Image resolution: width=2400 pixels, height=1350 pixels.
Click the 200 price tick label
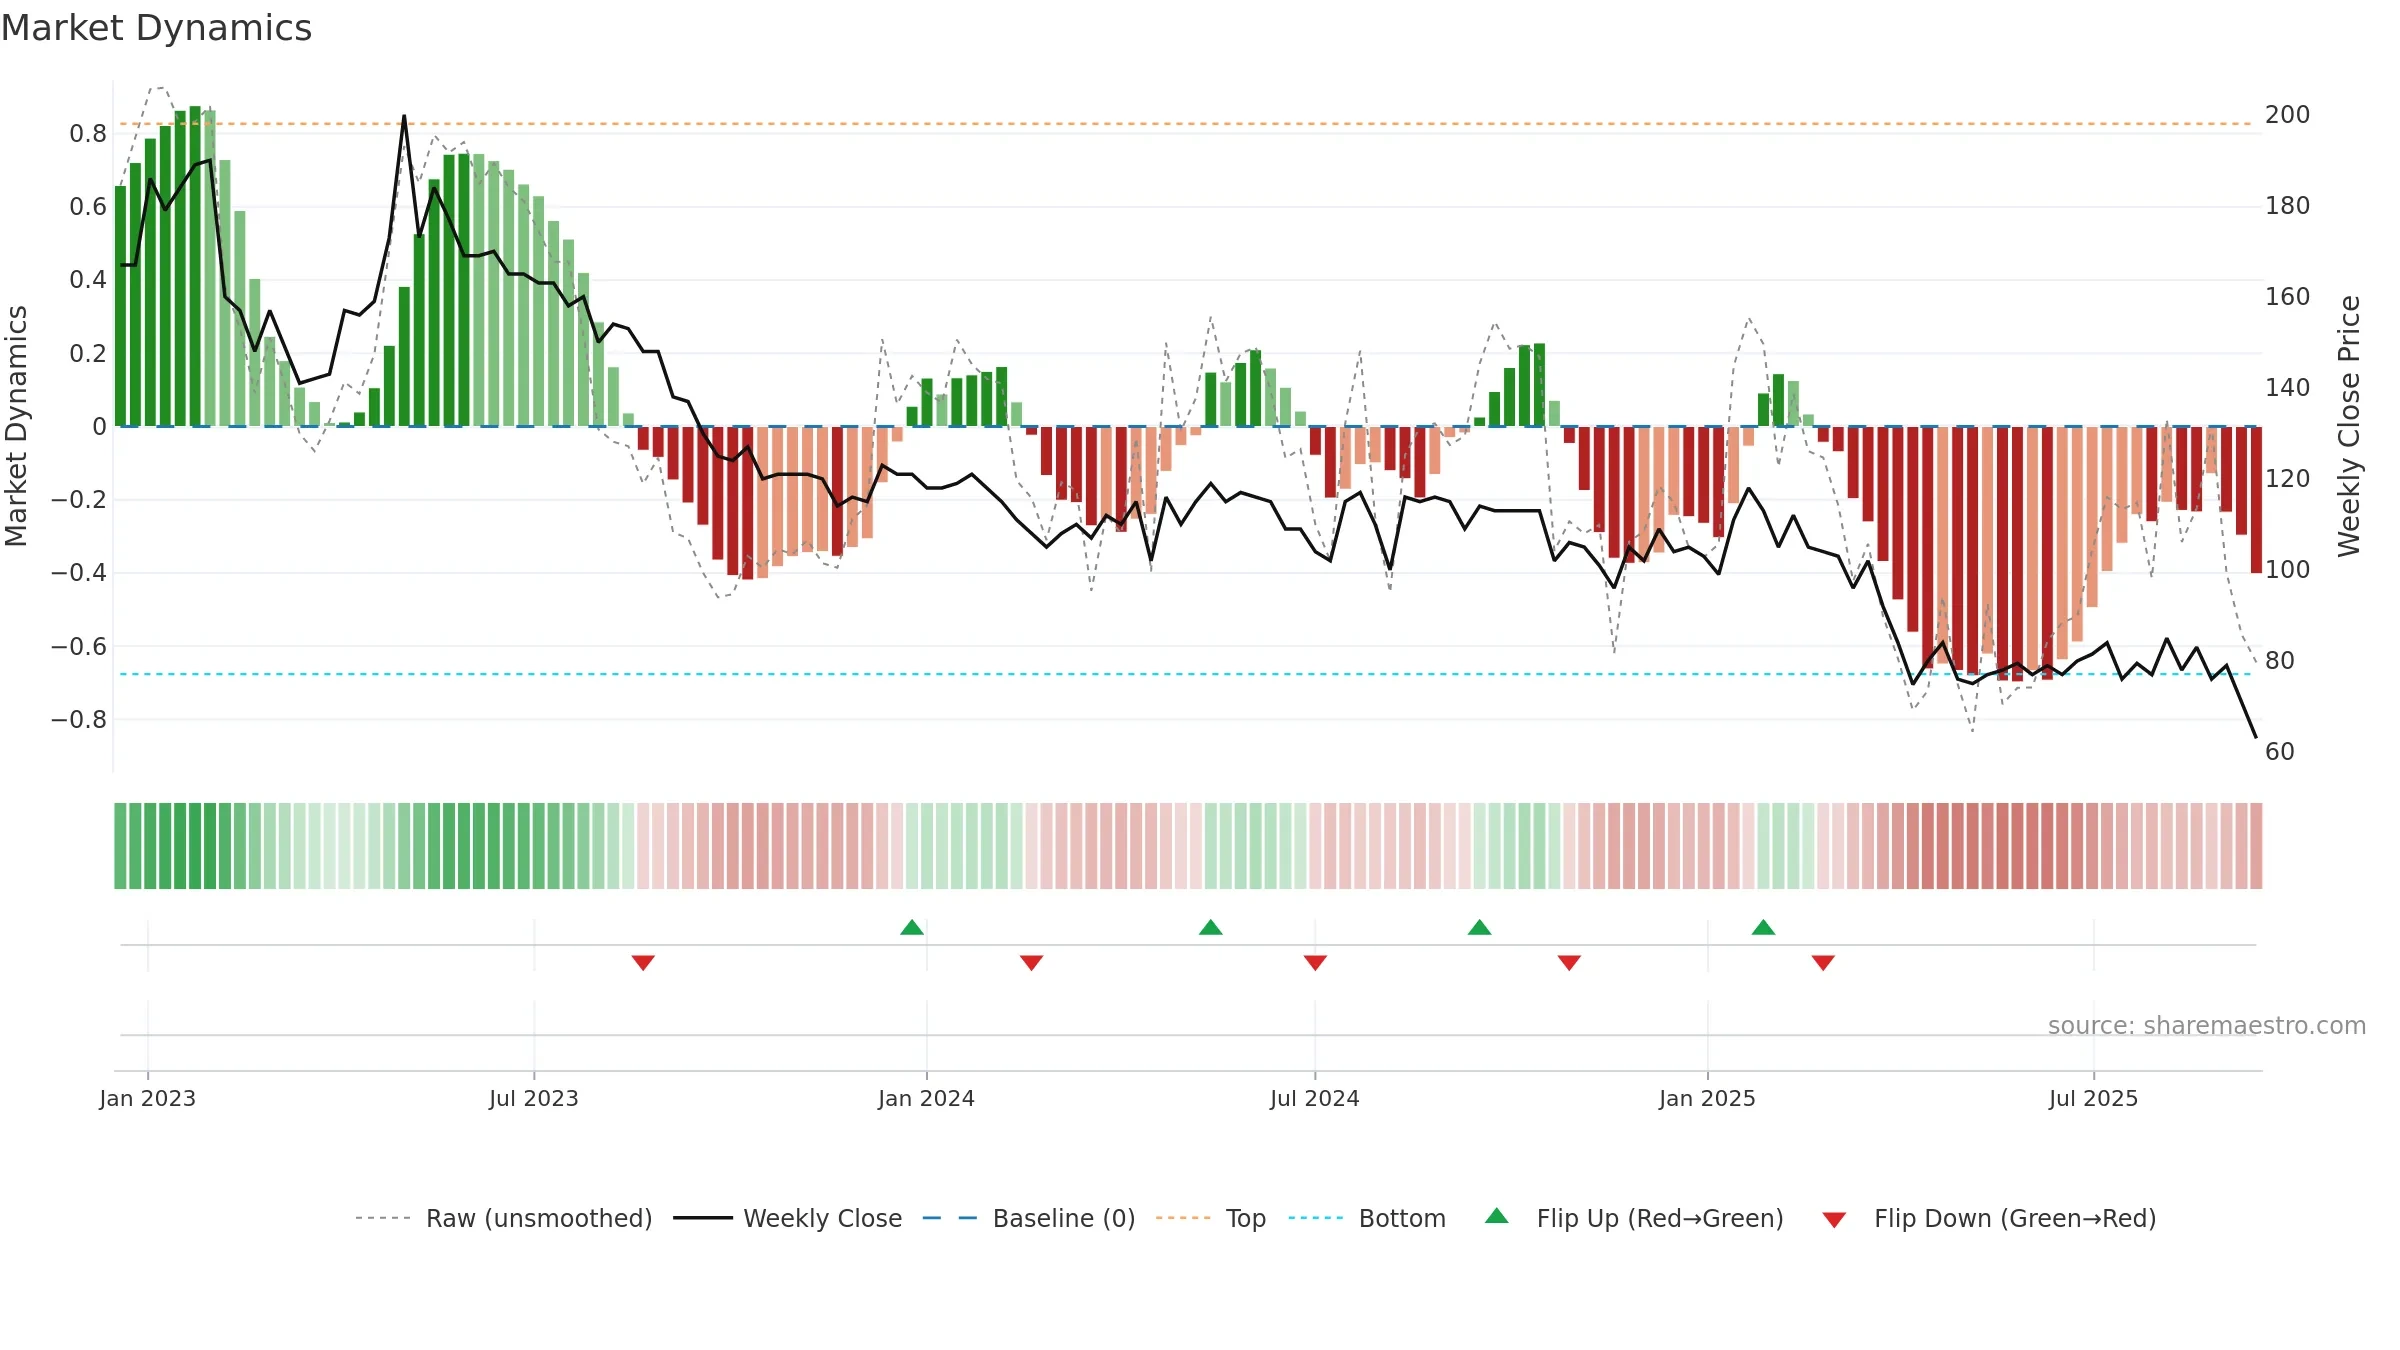point(2287,114)
